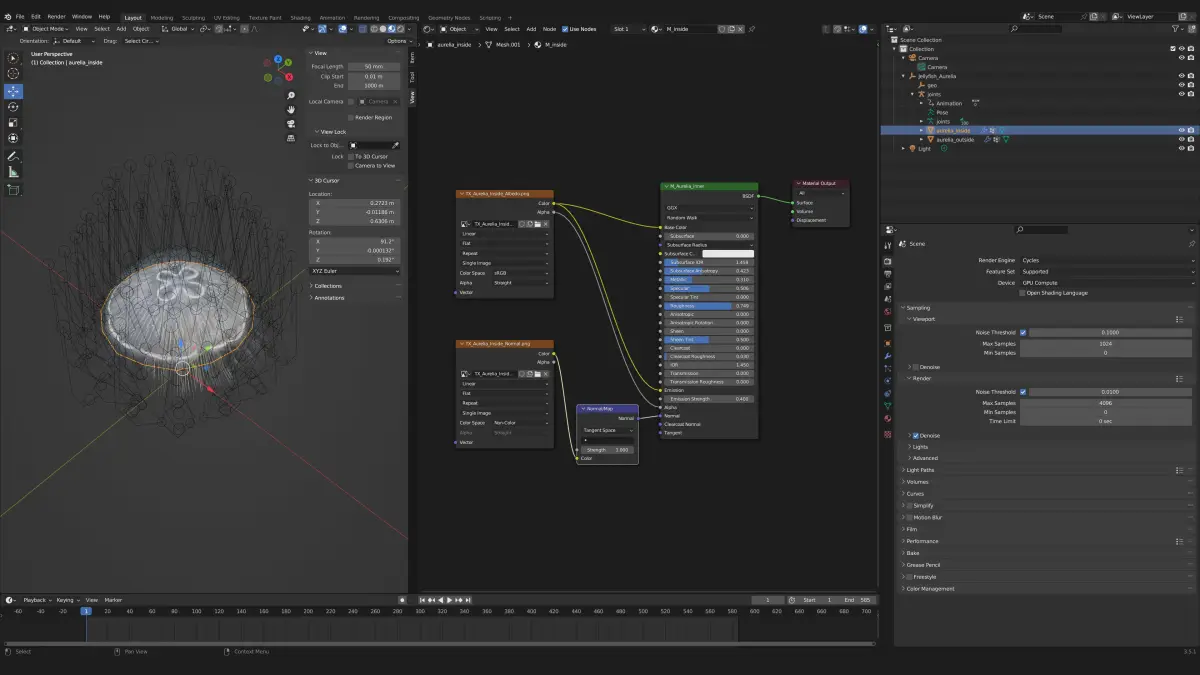Open the Output properties tab icon
The height and width of the screenshot is (675, 1200).
pyautogui.click(x=888, y=274)
